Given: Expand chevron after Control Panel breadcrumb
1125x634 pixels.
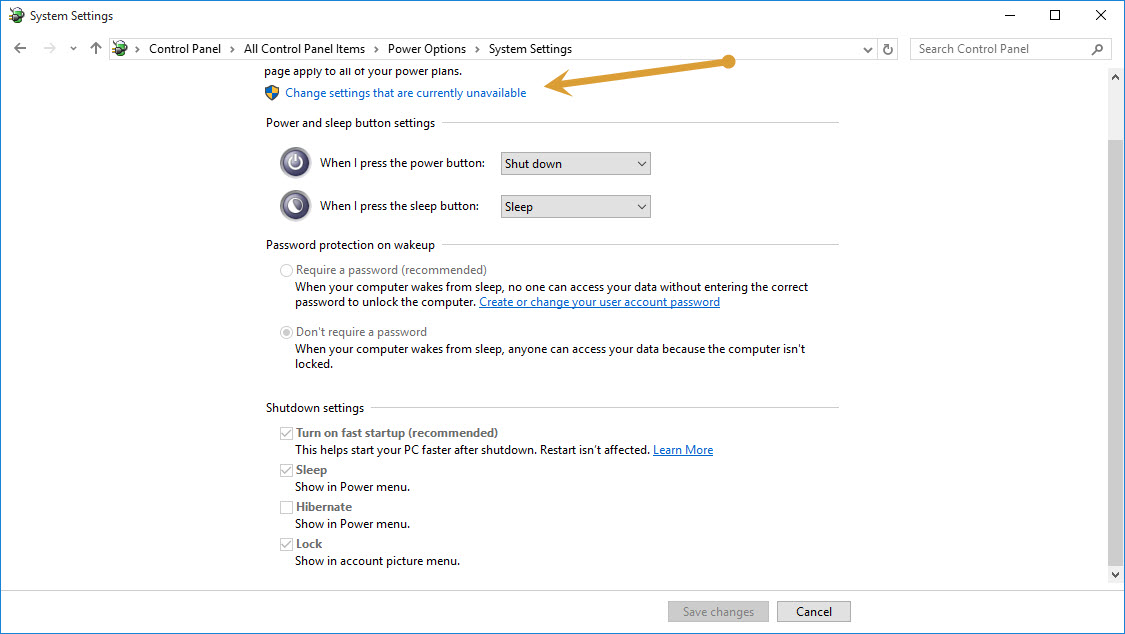Looking at the screenshot, I should click(232, 49).
